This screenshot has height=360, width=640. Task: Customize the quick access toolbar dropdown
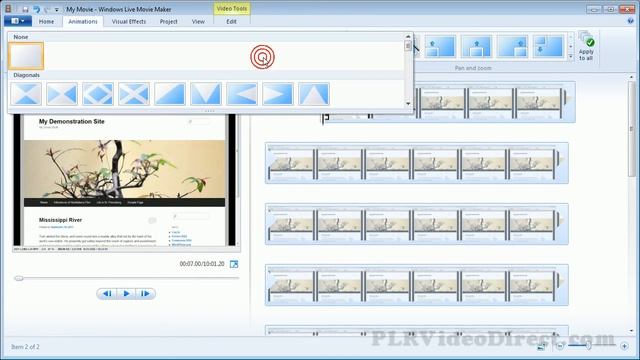56,9
